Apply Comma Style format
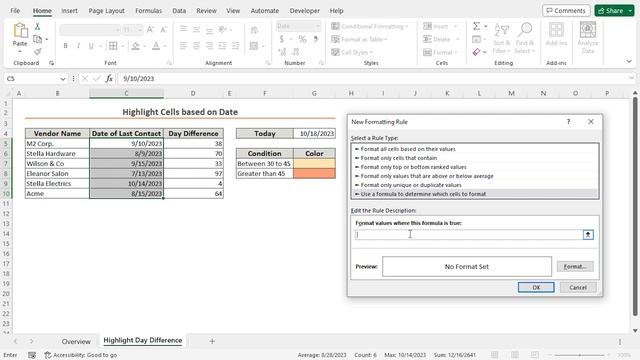Image resolution: width=640 pixels, height=360 pixels. point(316,39)
